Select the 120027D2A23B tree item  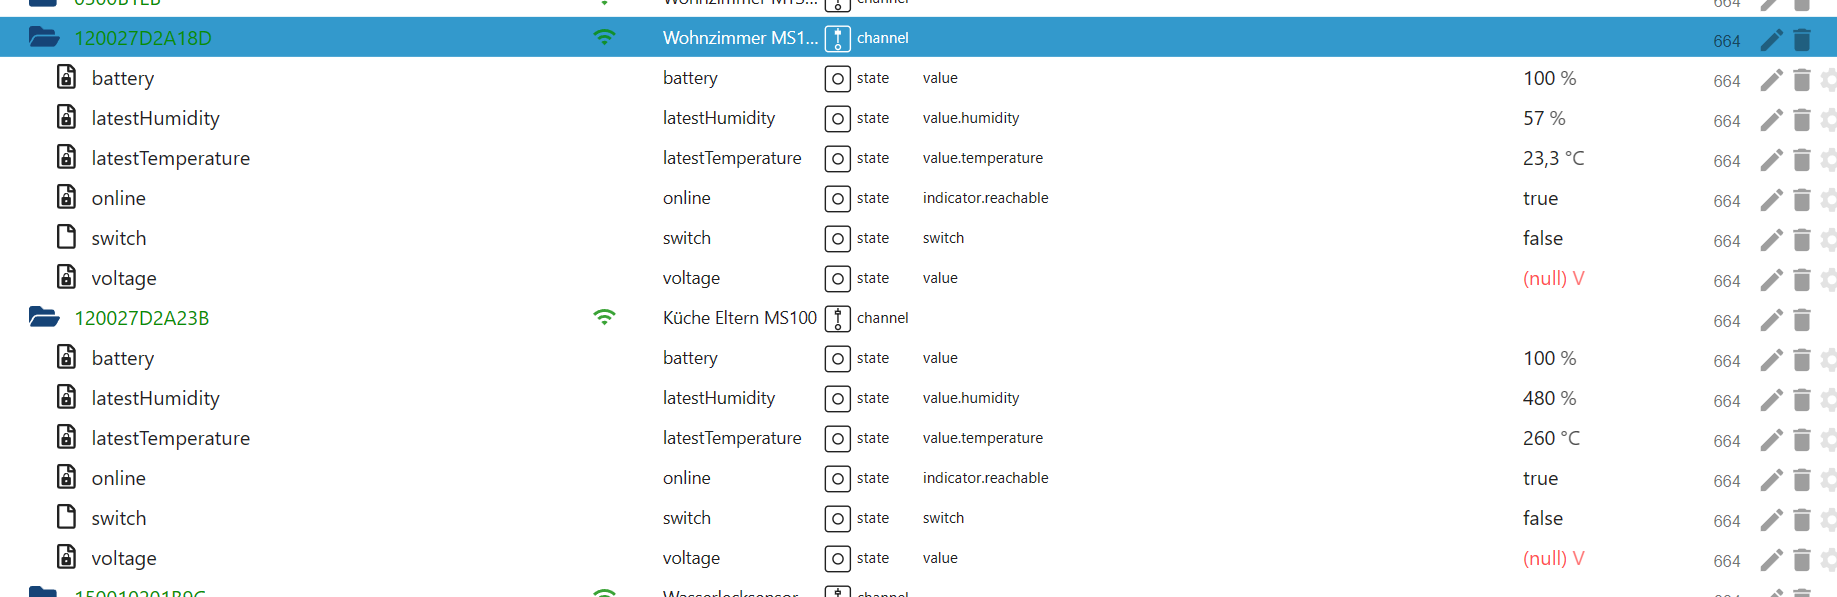pyautogui.click(x=141, y=318)
